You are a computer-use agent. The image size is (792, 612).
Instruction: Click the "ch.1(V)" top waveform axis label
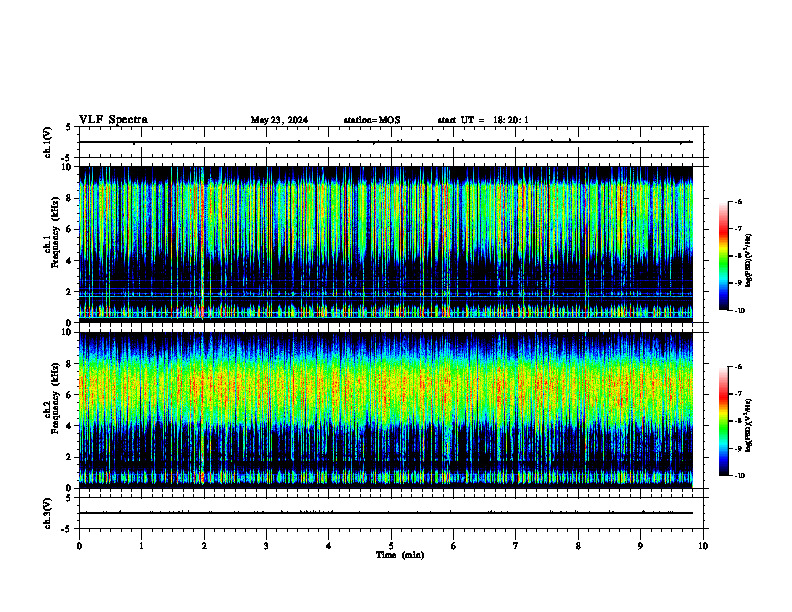point(48,142)
